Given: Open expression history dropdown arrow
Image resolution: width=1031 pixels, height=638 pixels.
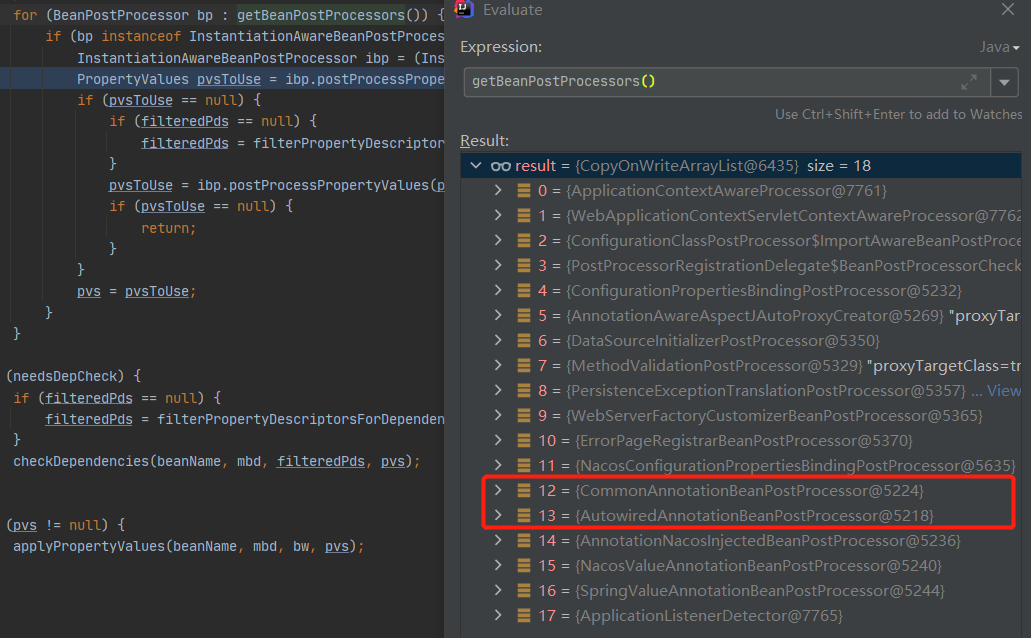Looking at the screenshot, I should 1004,82.
